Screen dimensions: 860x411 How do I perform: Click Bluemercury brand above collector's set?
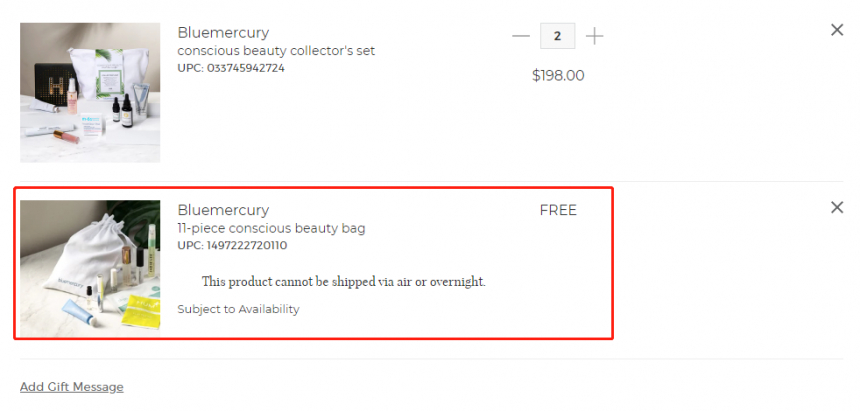[223, 33]
